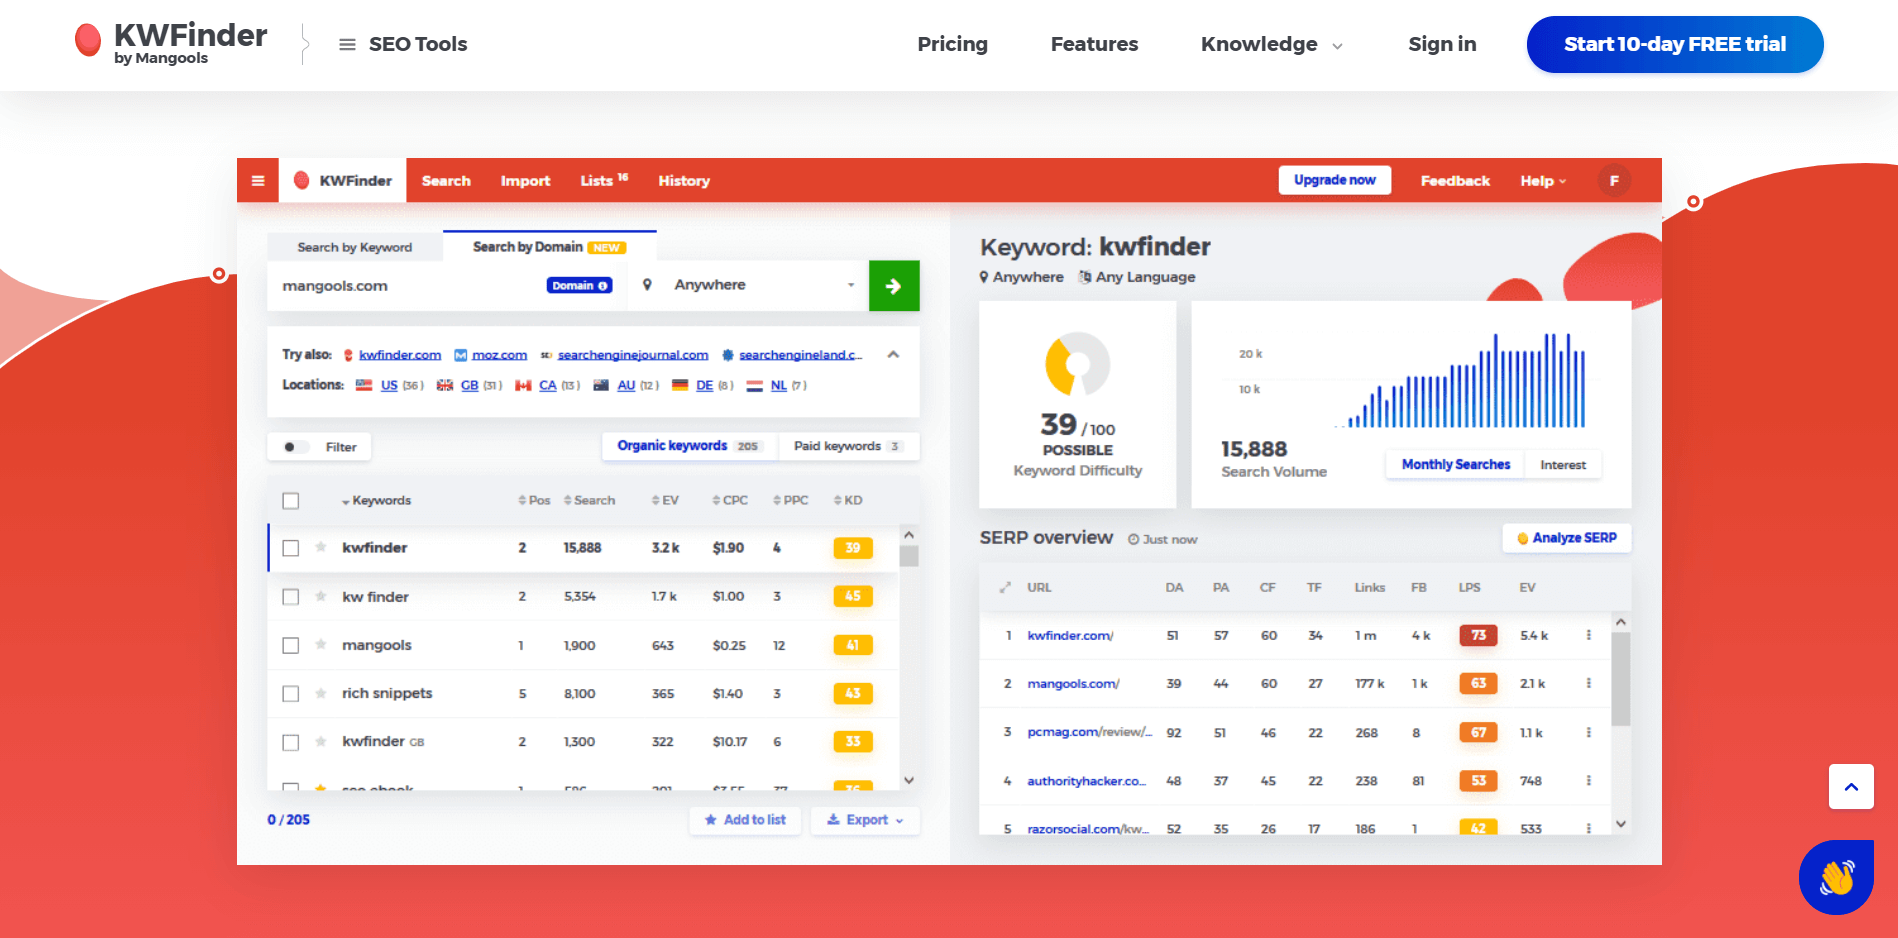Click the LPS 63 badge for mangools.com
Screen dimensions: 1898x938
[1478, 683]
